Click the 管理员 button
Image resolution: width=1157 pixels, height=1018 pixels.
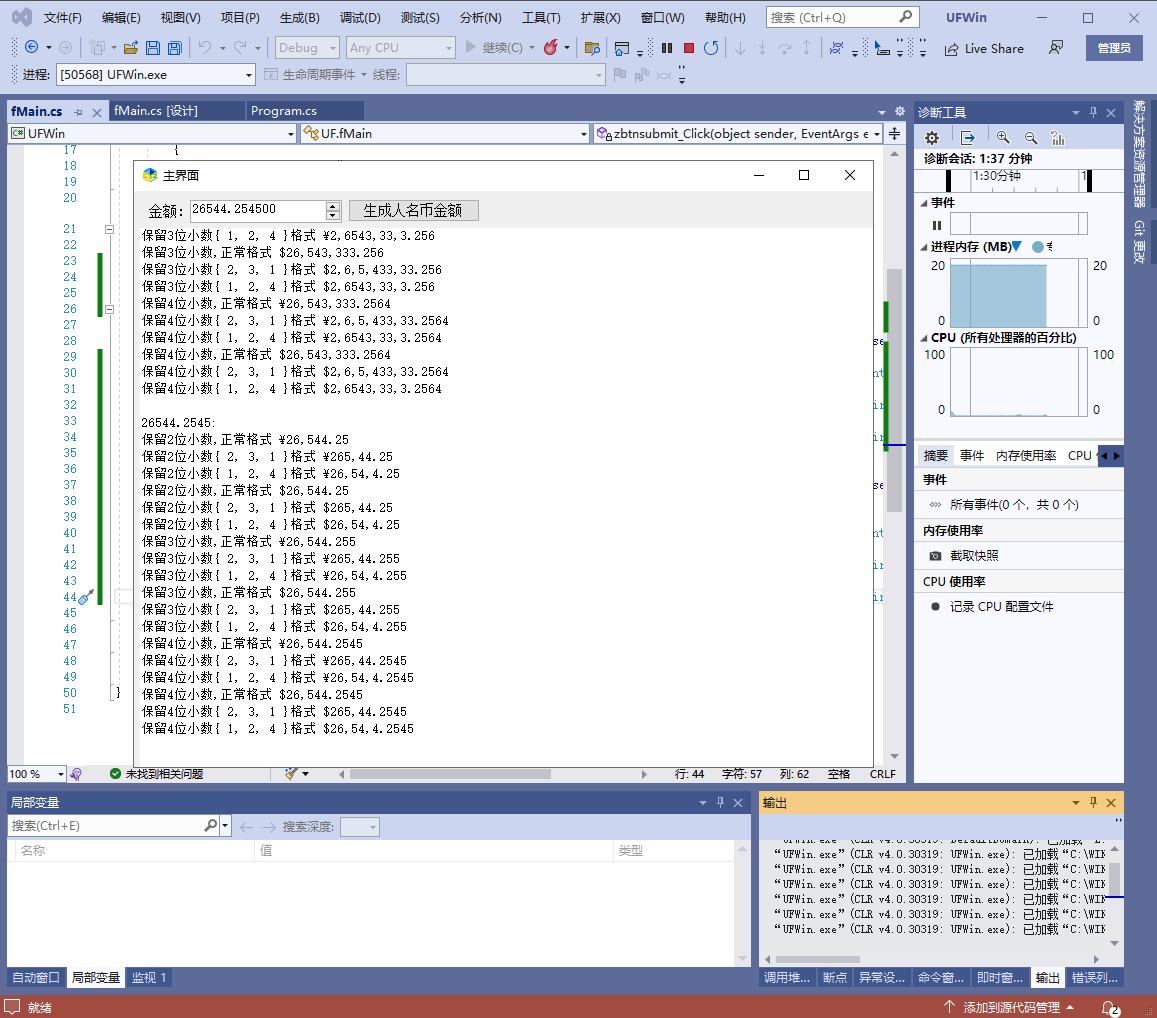pos(1114,48)
